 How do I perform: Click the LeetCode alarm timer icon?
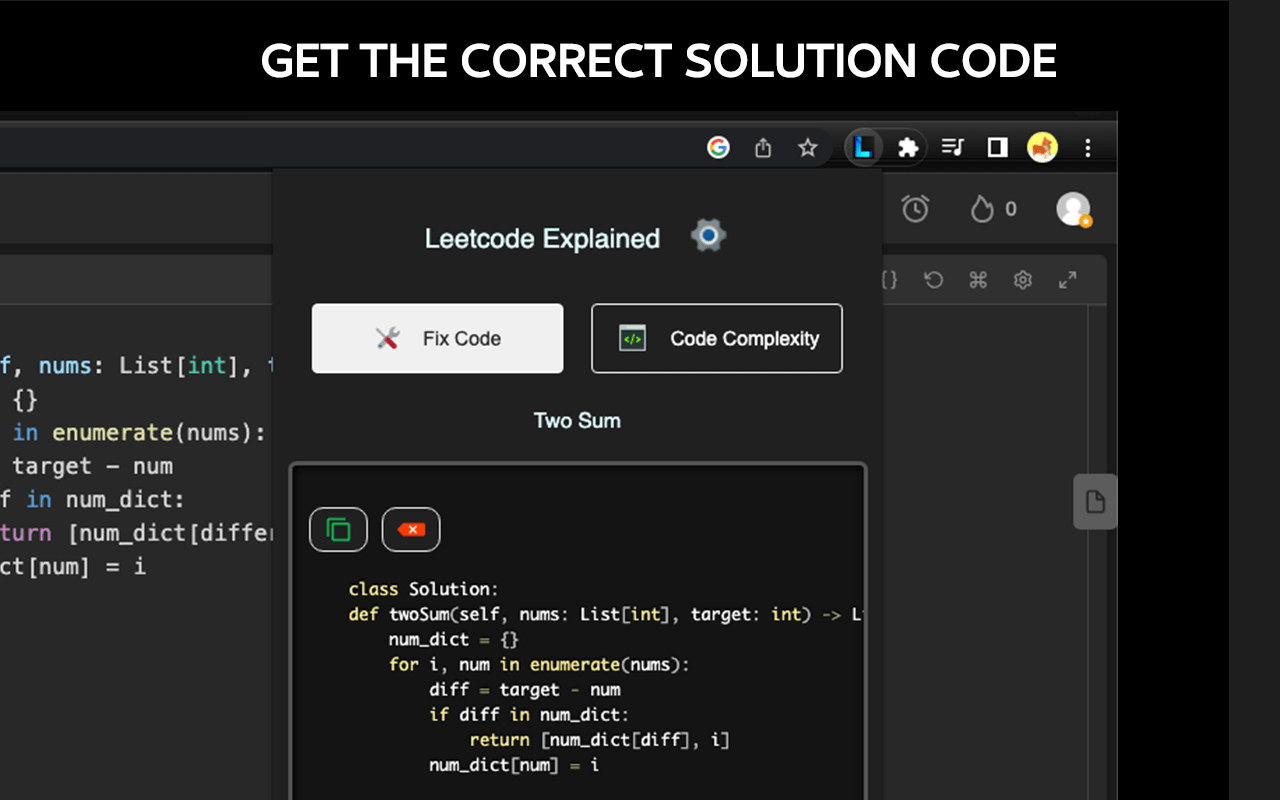[915, 208]
